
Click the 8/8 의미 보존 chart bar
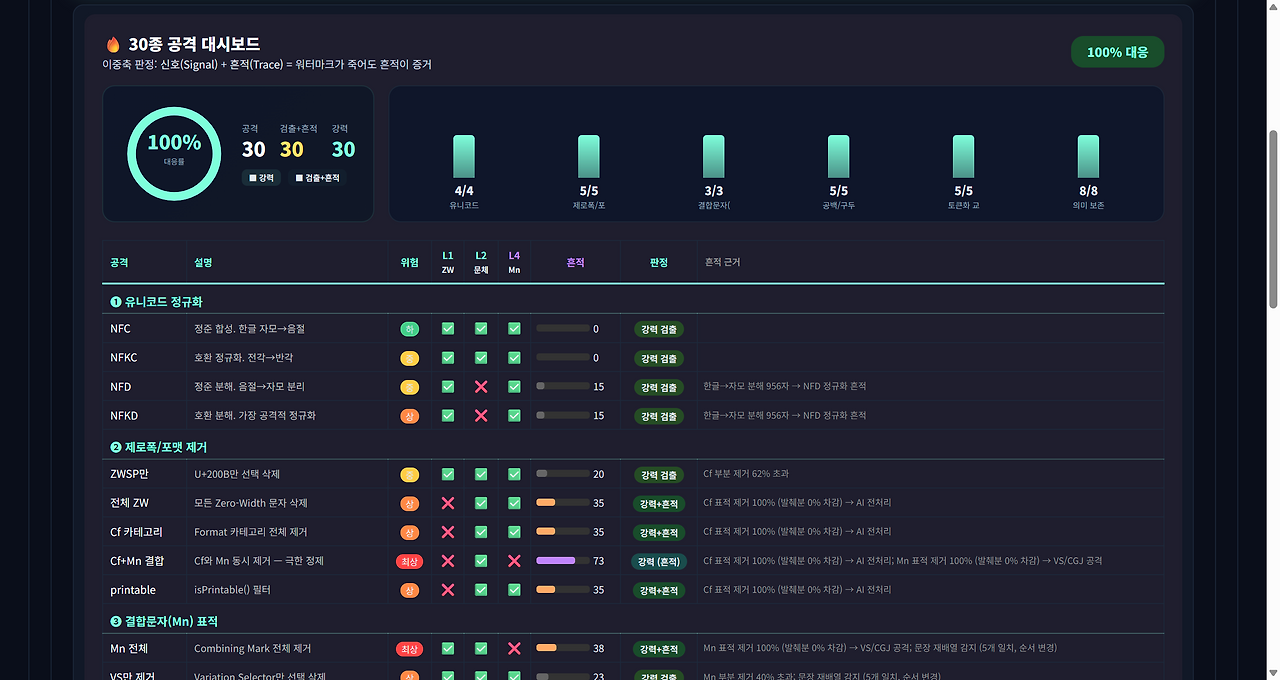1088,157
